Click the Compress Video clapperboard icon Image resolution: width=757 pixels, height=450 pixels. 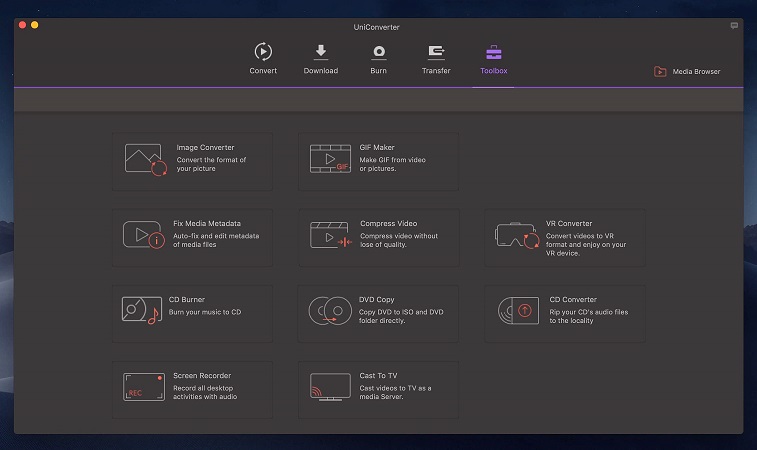(331, 235)
